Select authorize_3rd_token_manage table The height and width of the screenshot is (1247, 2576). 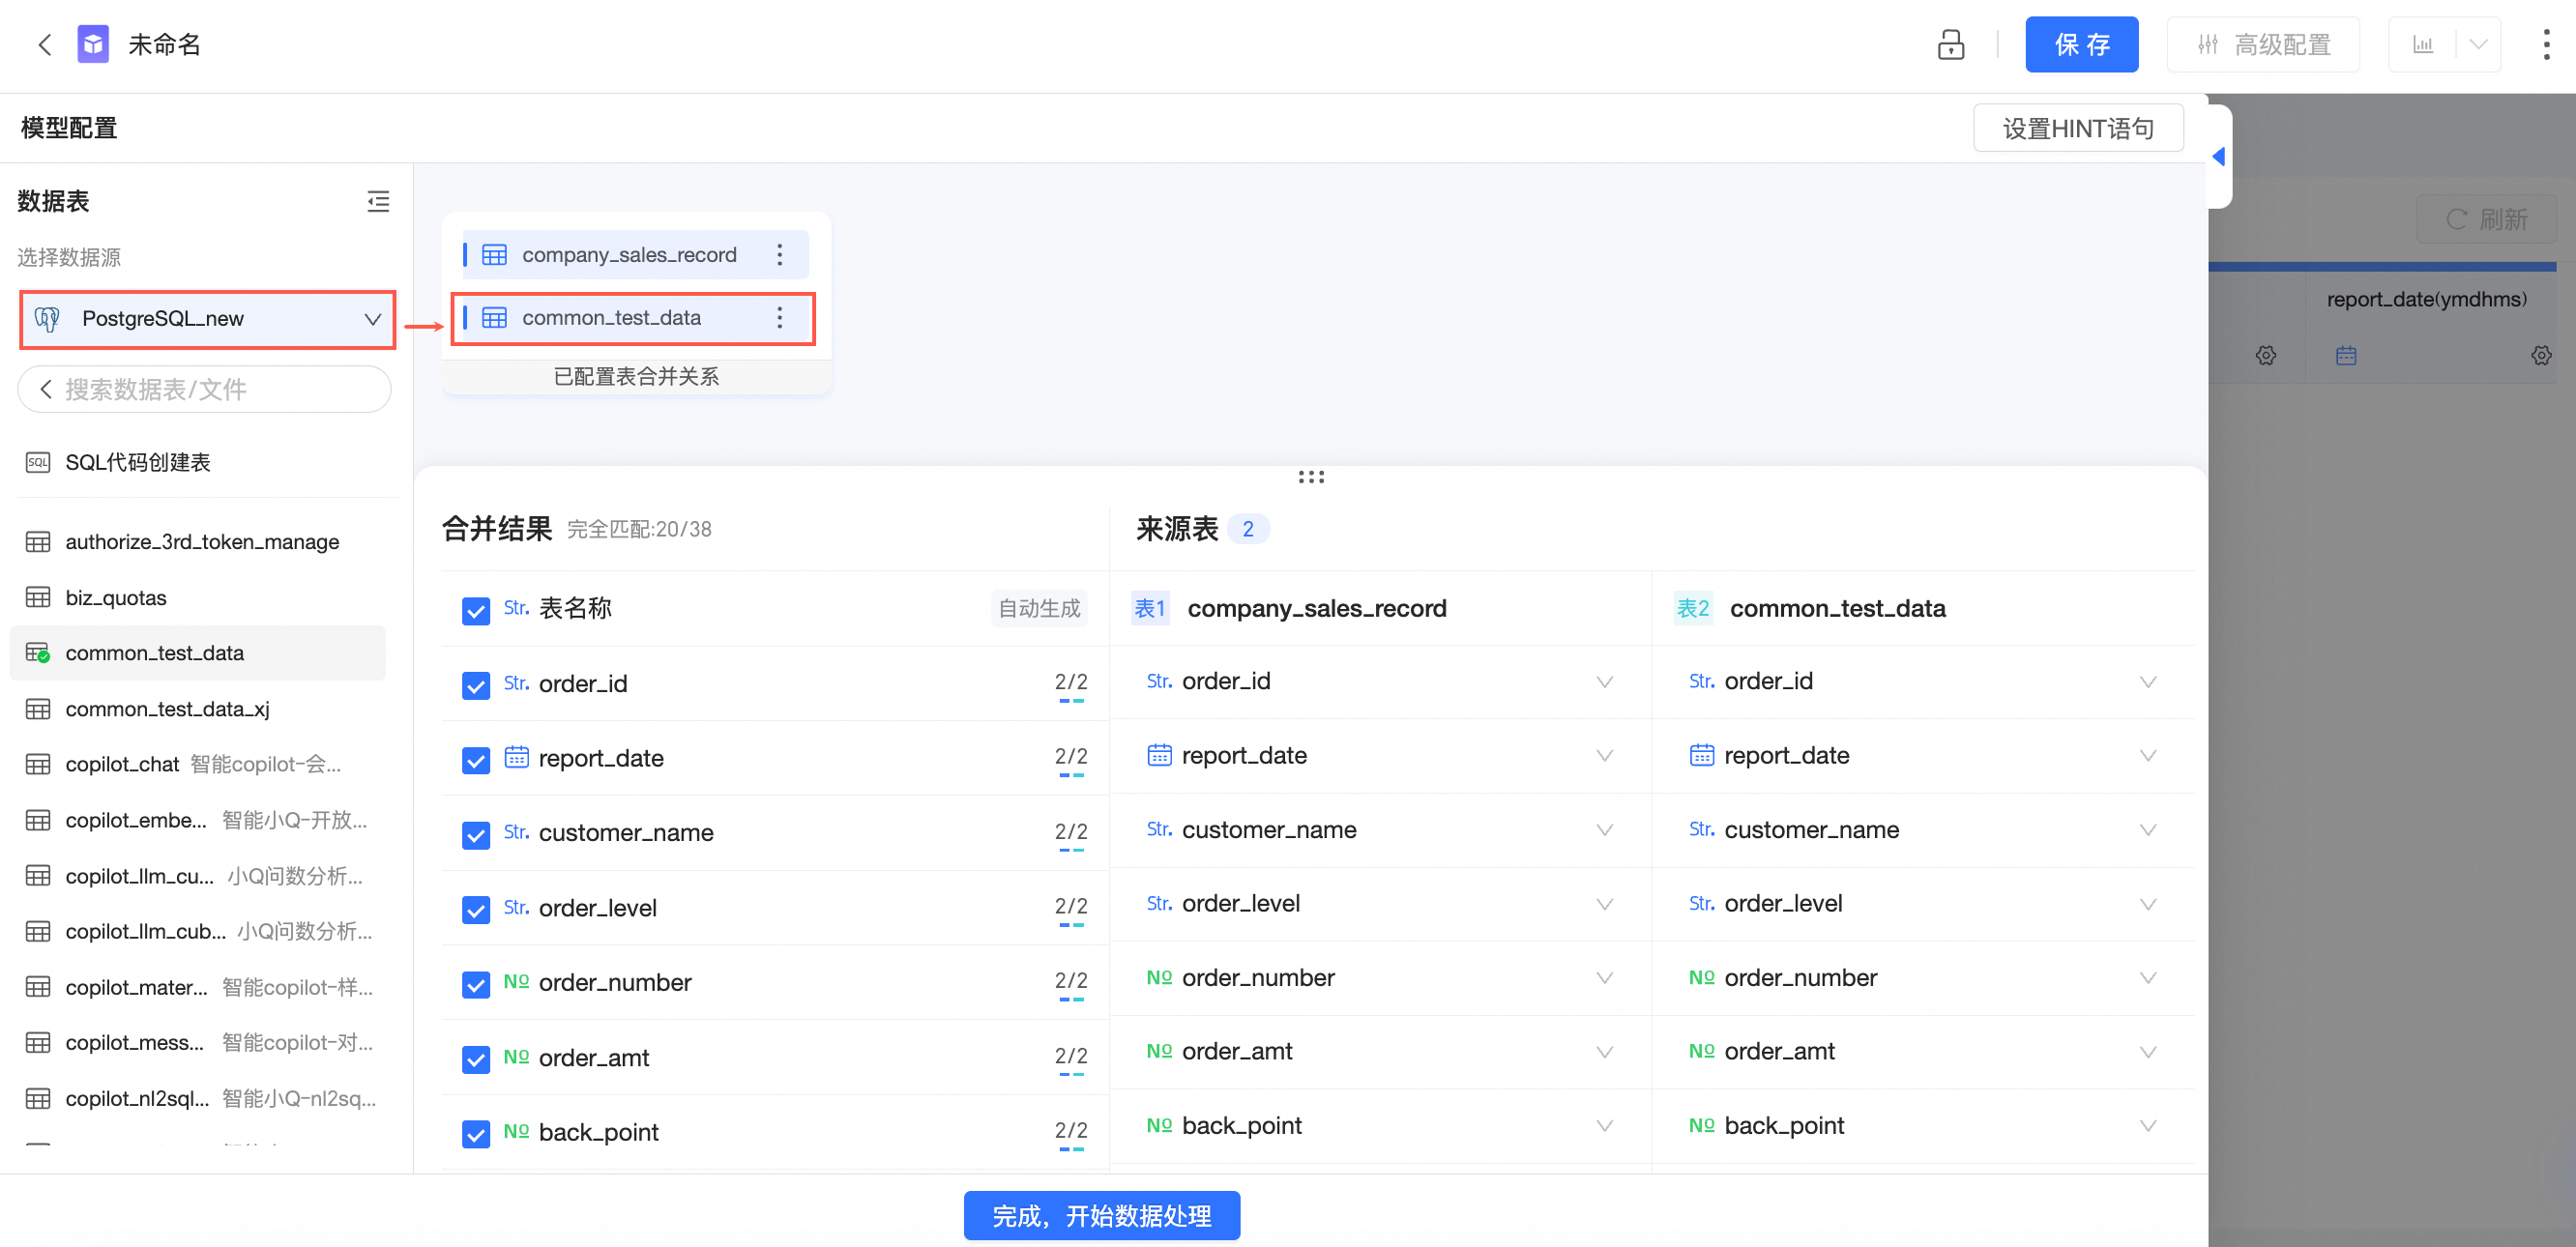202,542
